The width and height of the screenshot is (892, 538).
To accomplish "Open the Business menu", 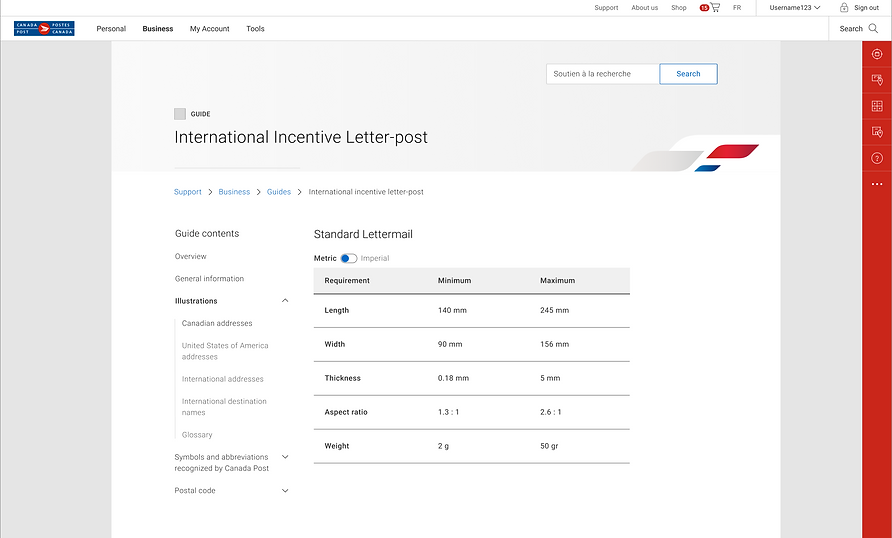I will click(158, 28).
